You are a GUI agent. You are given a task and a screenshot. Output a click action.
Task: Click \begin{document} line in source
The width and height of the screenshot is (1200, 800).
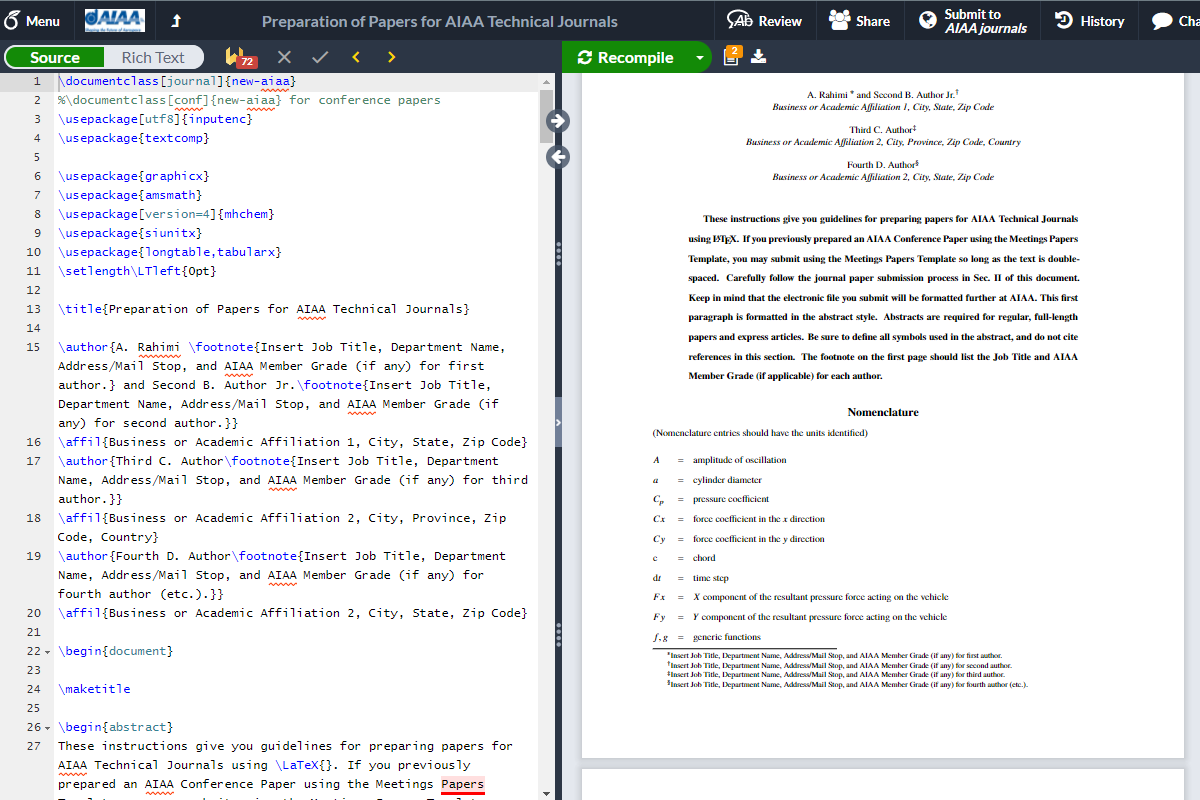(x=116, y=651)
